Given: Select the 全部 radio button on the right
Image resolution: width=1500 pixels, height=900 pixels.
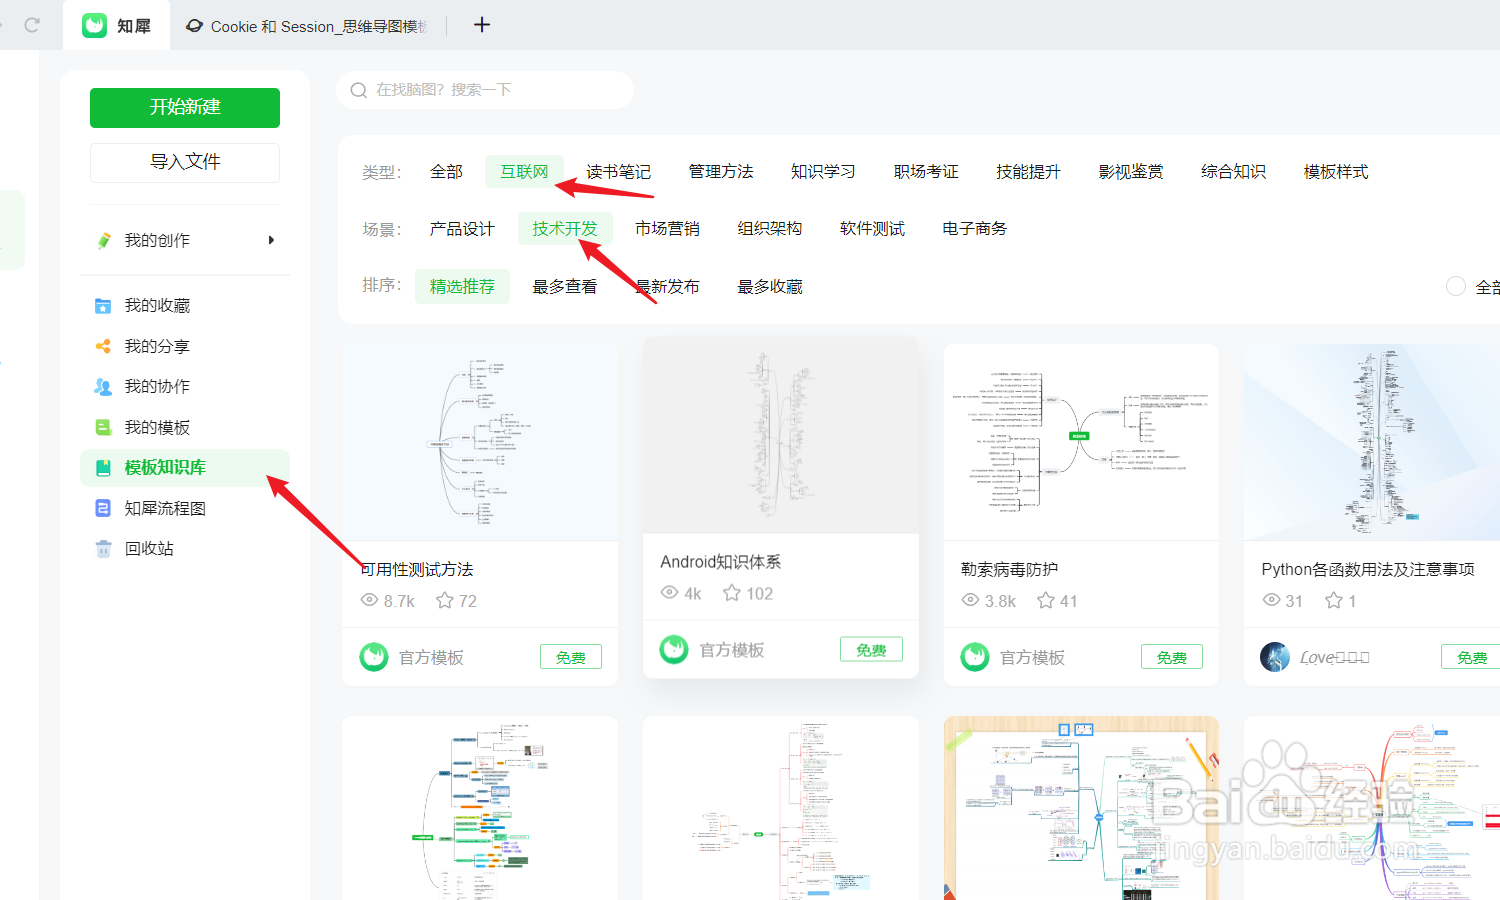Looking at the screenshot, I should click(1456, 286).
